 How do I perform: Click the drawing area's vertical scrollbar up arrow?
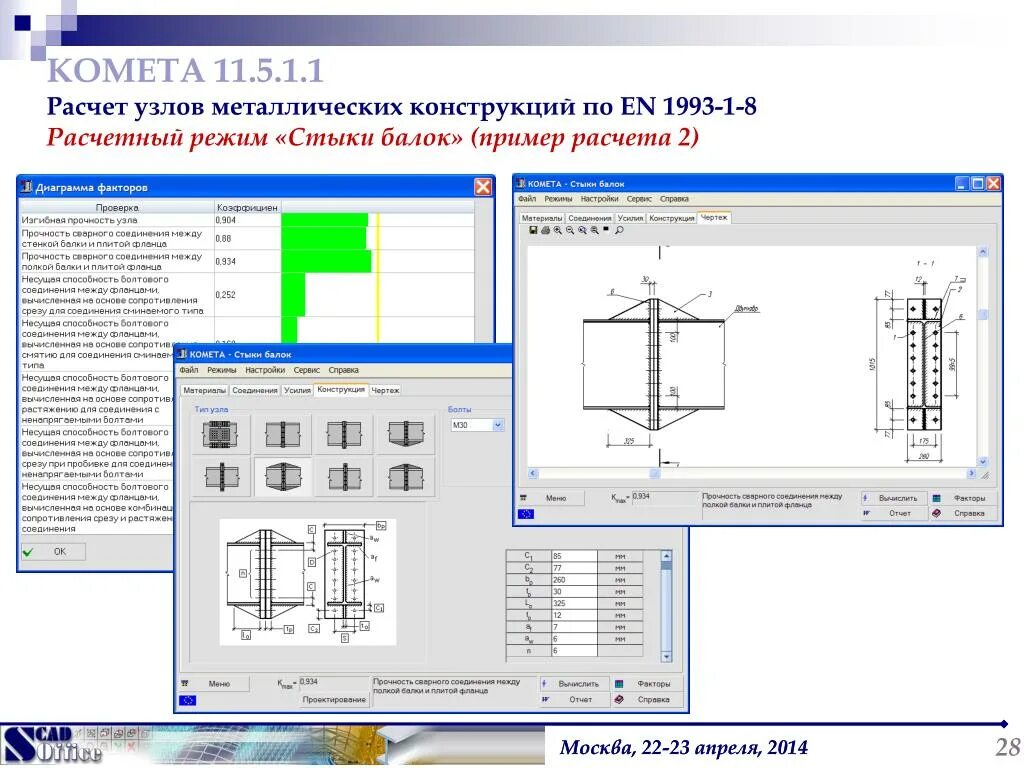click(983, 251)
